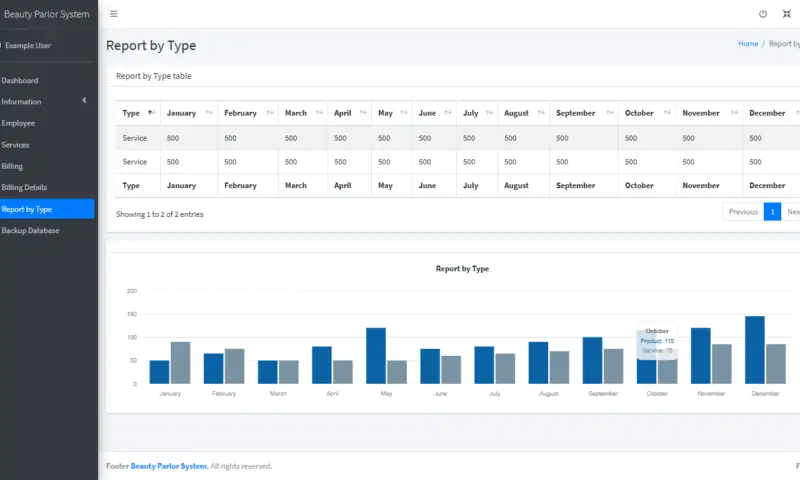This screenshot has width=800, height=480.
Task: Sort table by January column arrows
Action: point(209,113)
